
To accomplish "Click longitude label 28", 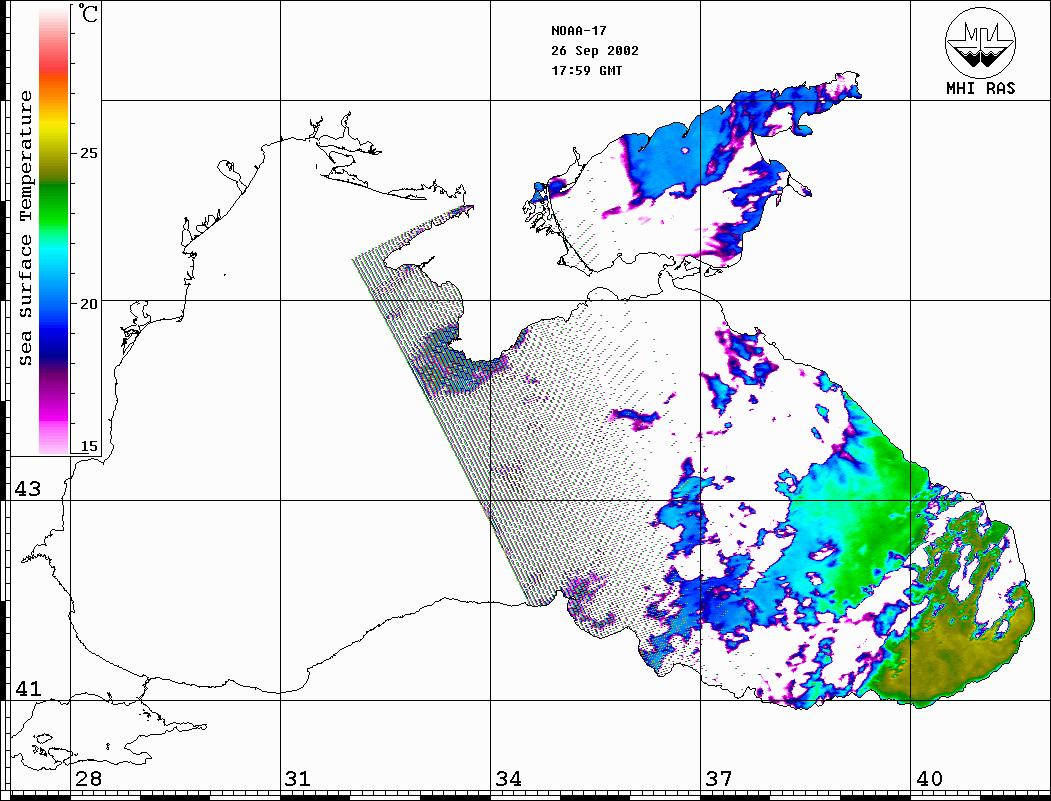I will coord(88,778).
